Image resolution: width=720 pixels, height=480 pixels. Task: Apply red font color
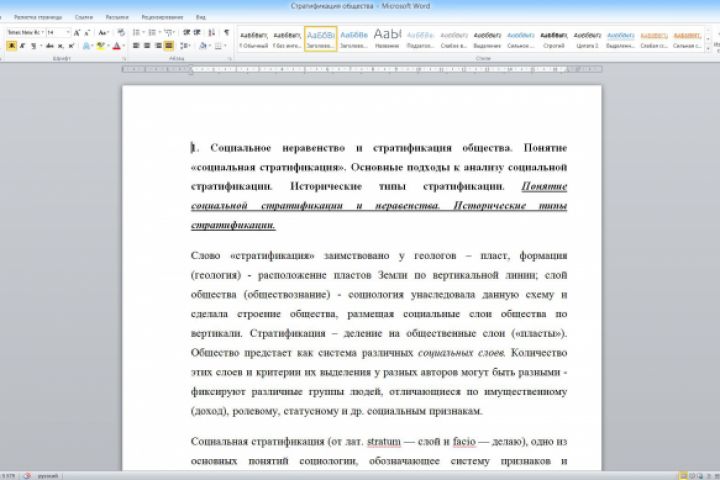click(117, 46)
